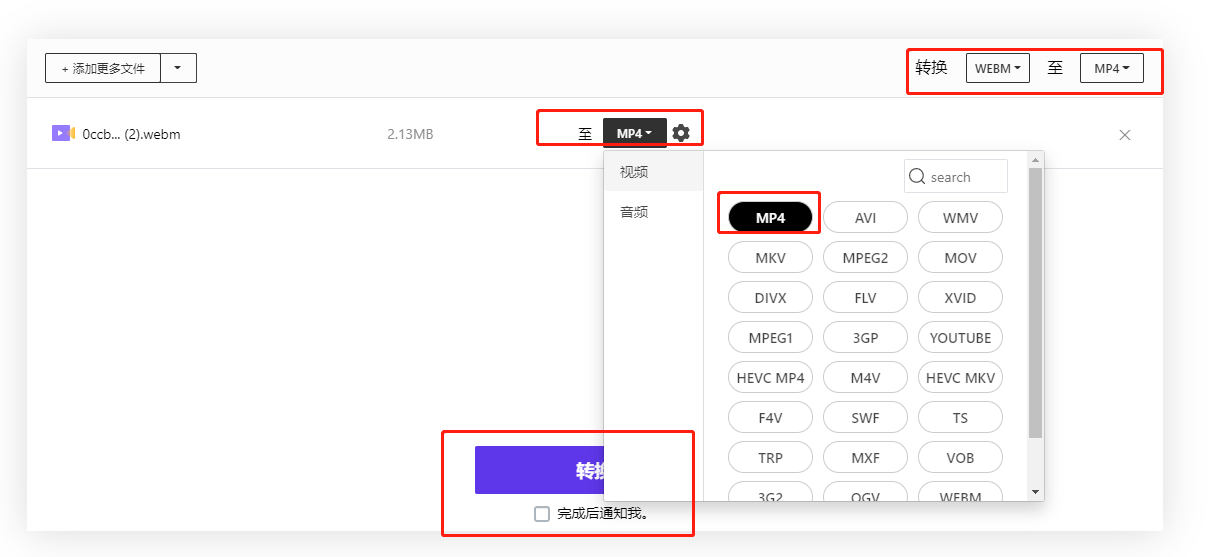Collapse the dark MP4 dropdown for the file
Viewport: 1224px width, 557px height.
coord(634,133)
